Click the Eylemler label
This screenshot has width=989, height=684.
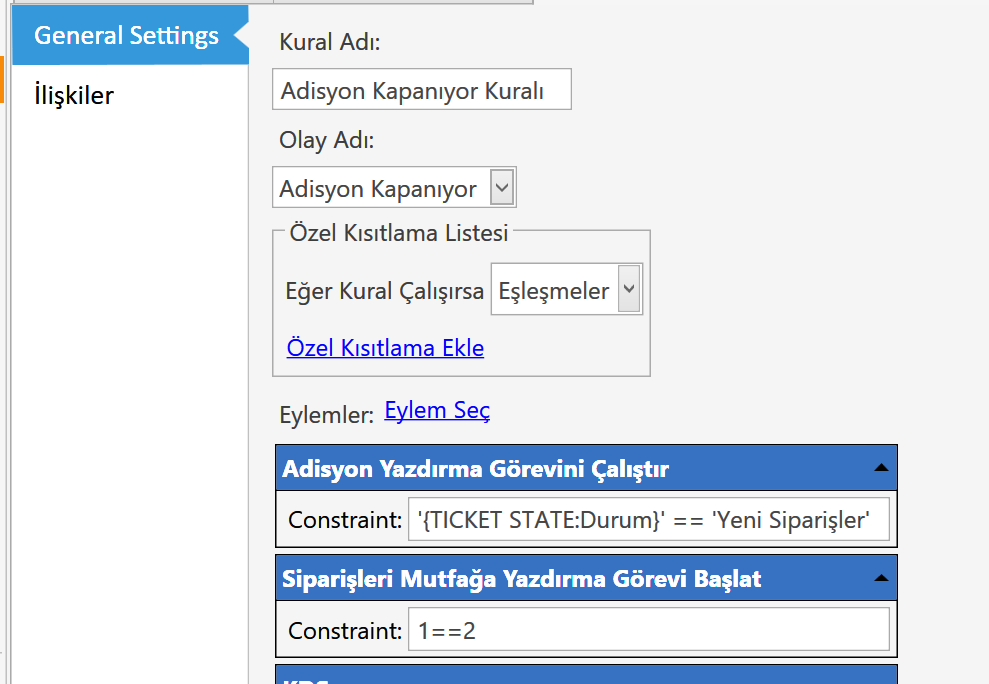(x=327, y=415)
